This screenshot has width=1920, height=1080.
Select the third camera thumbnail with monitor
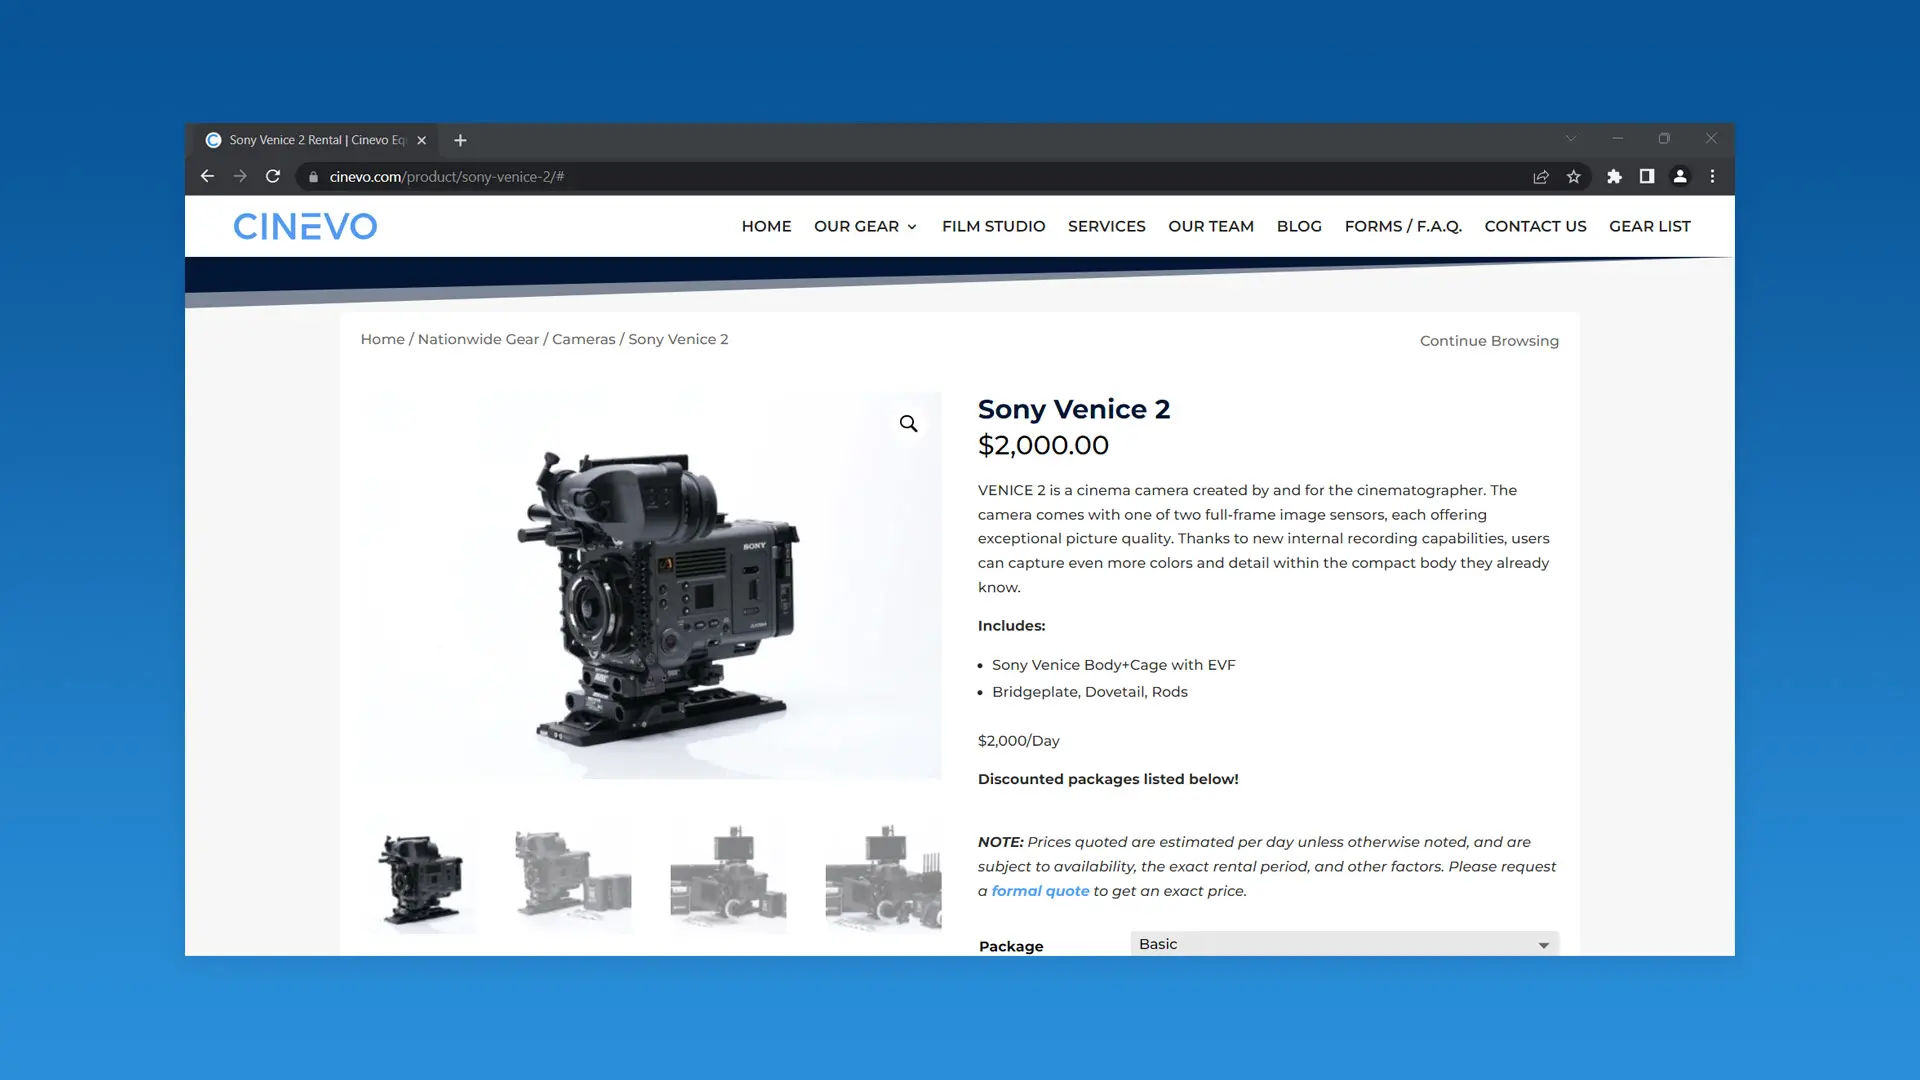click(x=728, y=878)
